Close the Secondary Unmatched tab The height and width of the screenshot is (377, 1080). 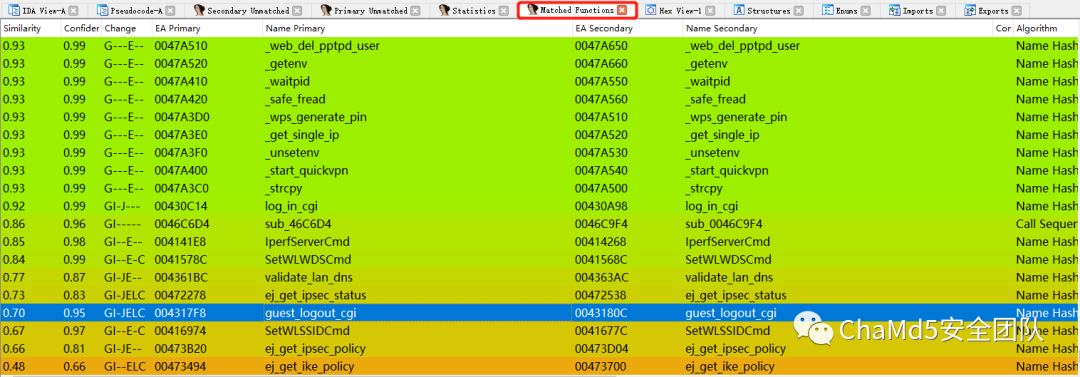[x=297, y=10]
